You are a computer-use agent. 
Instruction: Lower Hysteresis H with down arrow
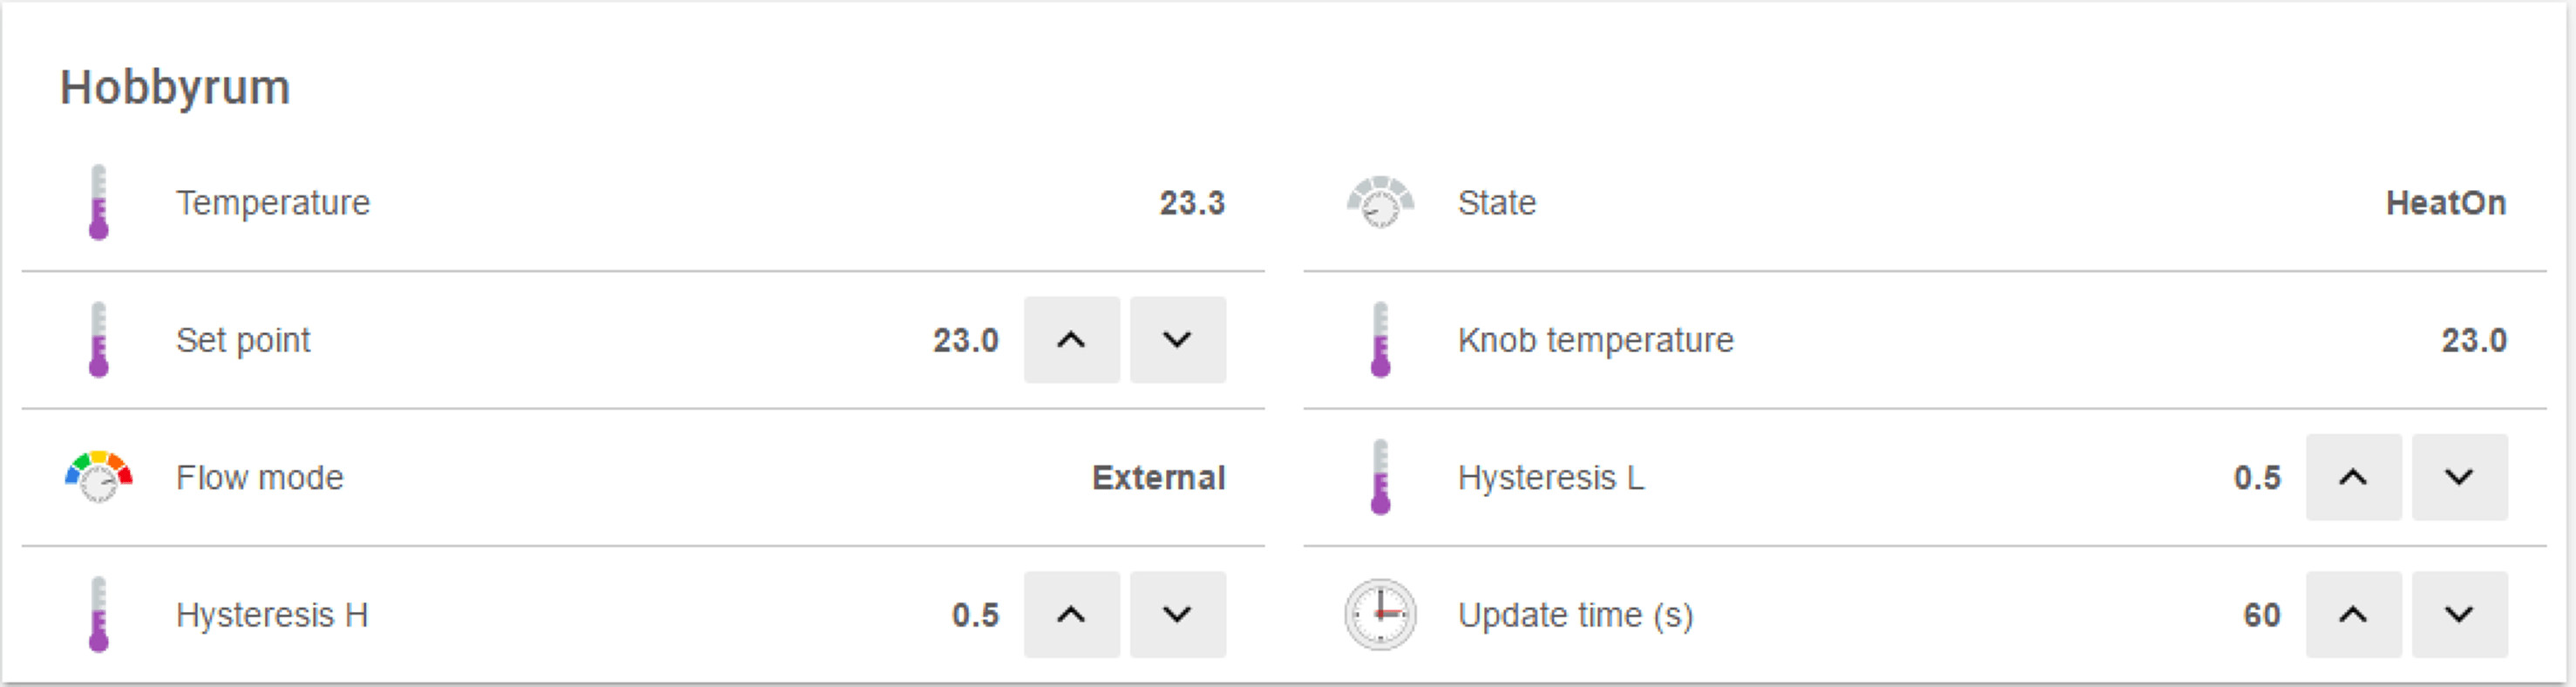pyautogui.click(x=1177, y=614)
